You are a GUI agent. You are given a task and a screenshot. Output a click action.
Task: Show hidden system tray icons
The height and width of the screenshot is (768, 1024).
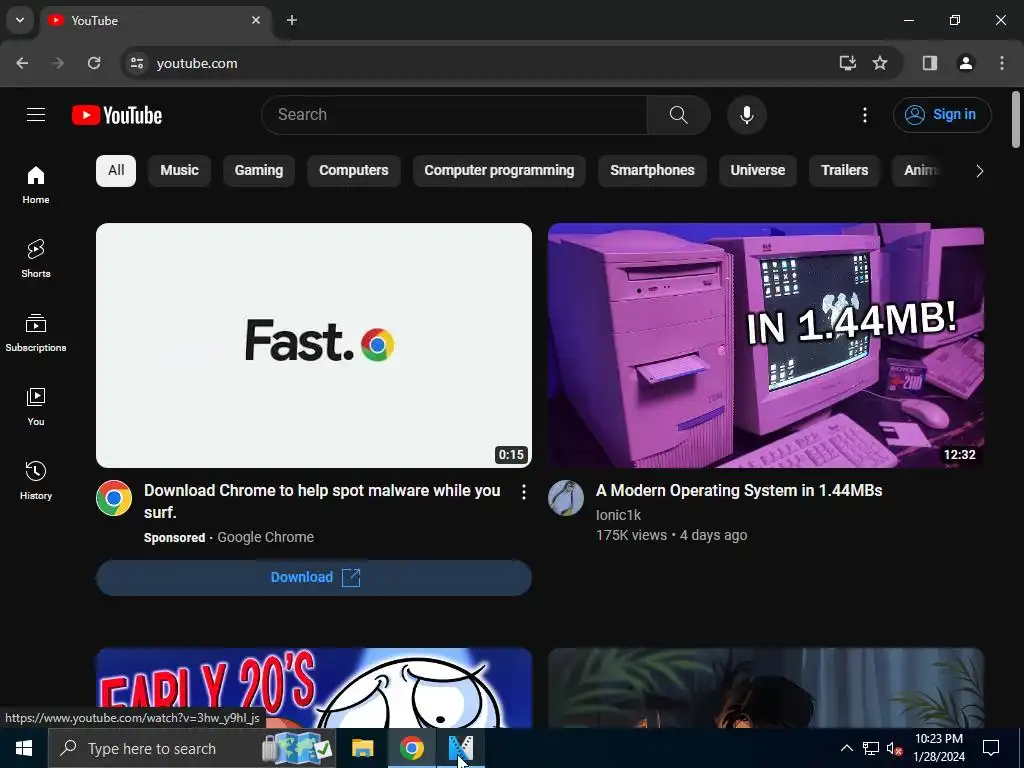[x=846, y=748]
